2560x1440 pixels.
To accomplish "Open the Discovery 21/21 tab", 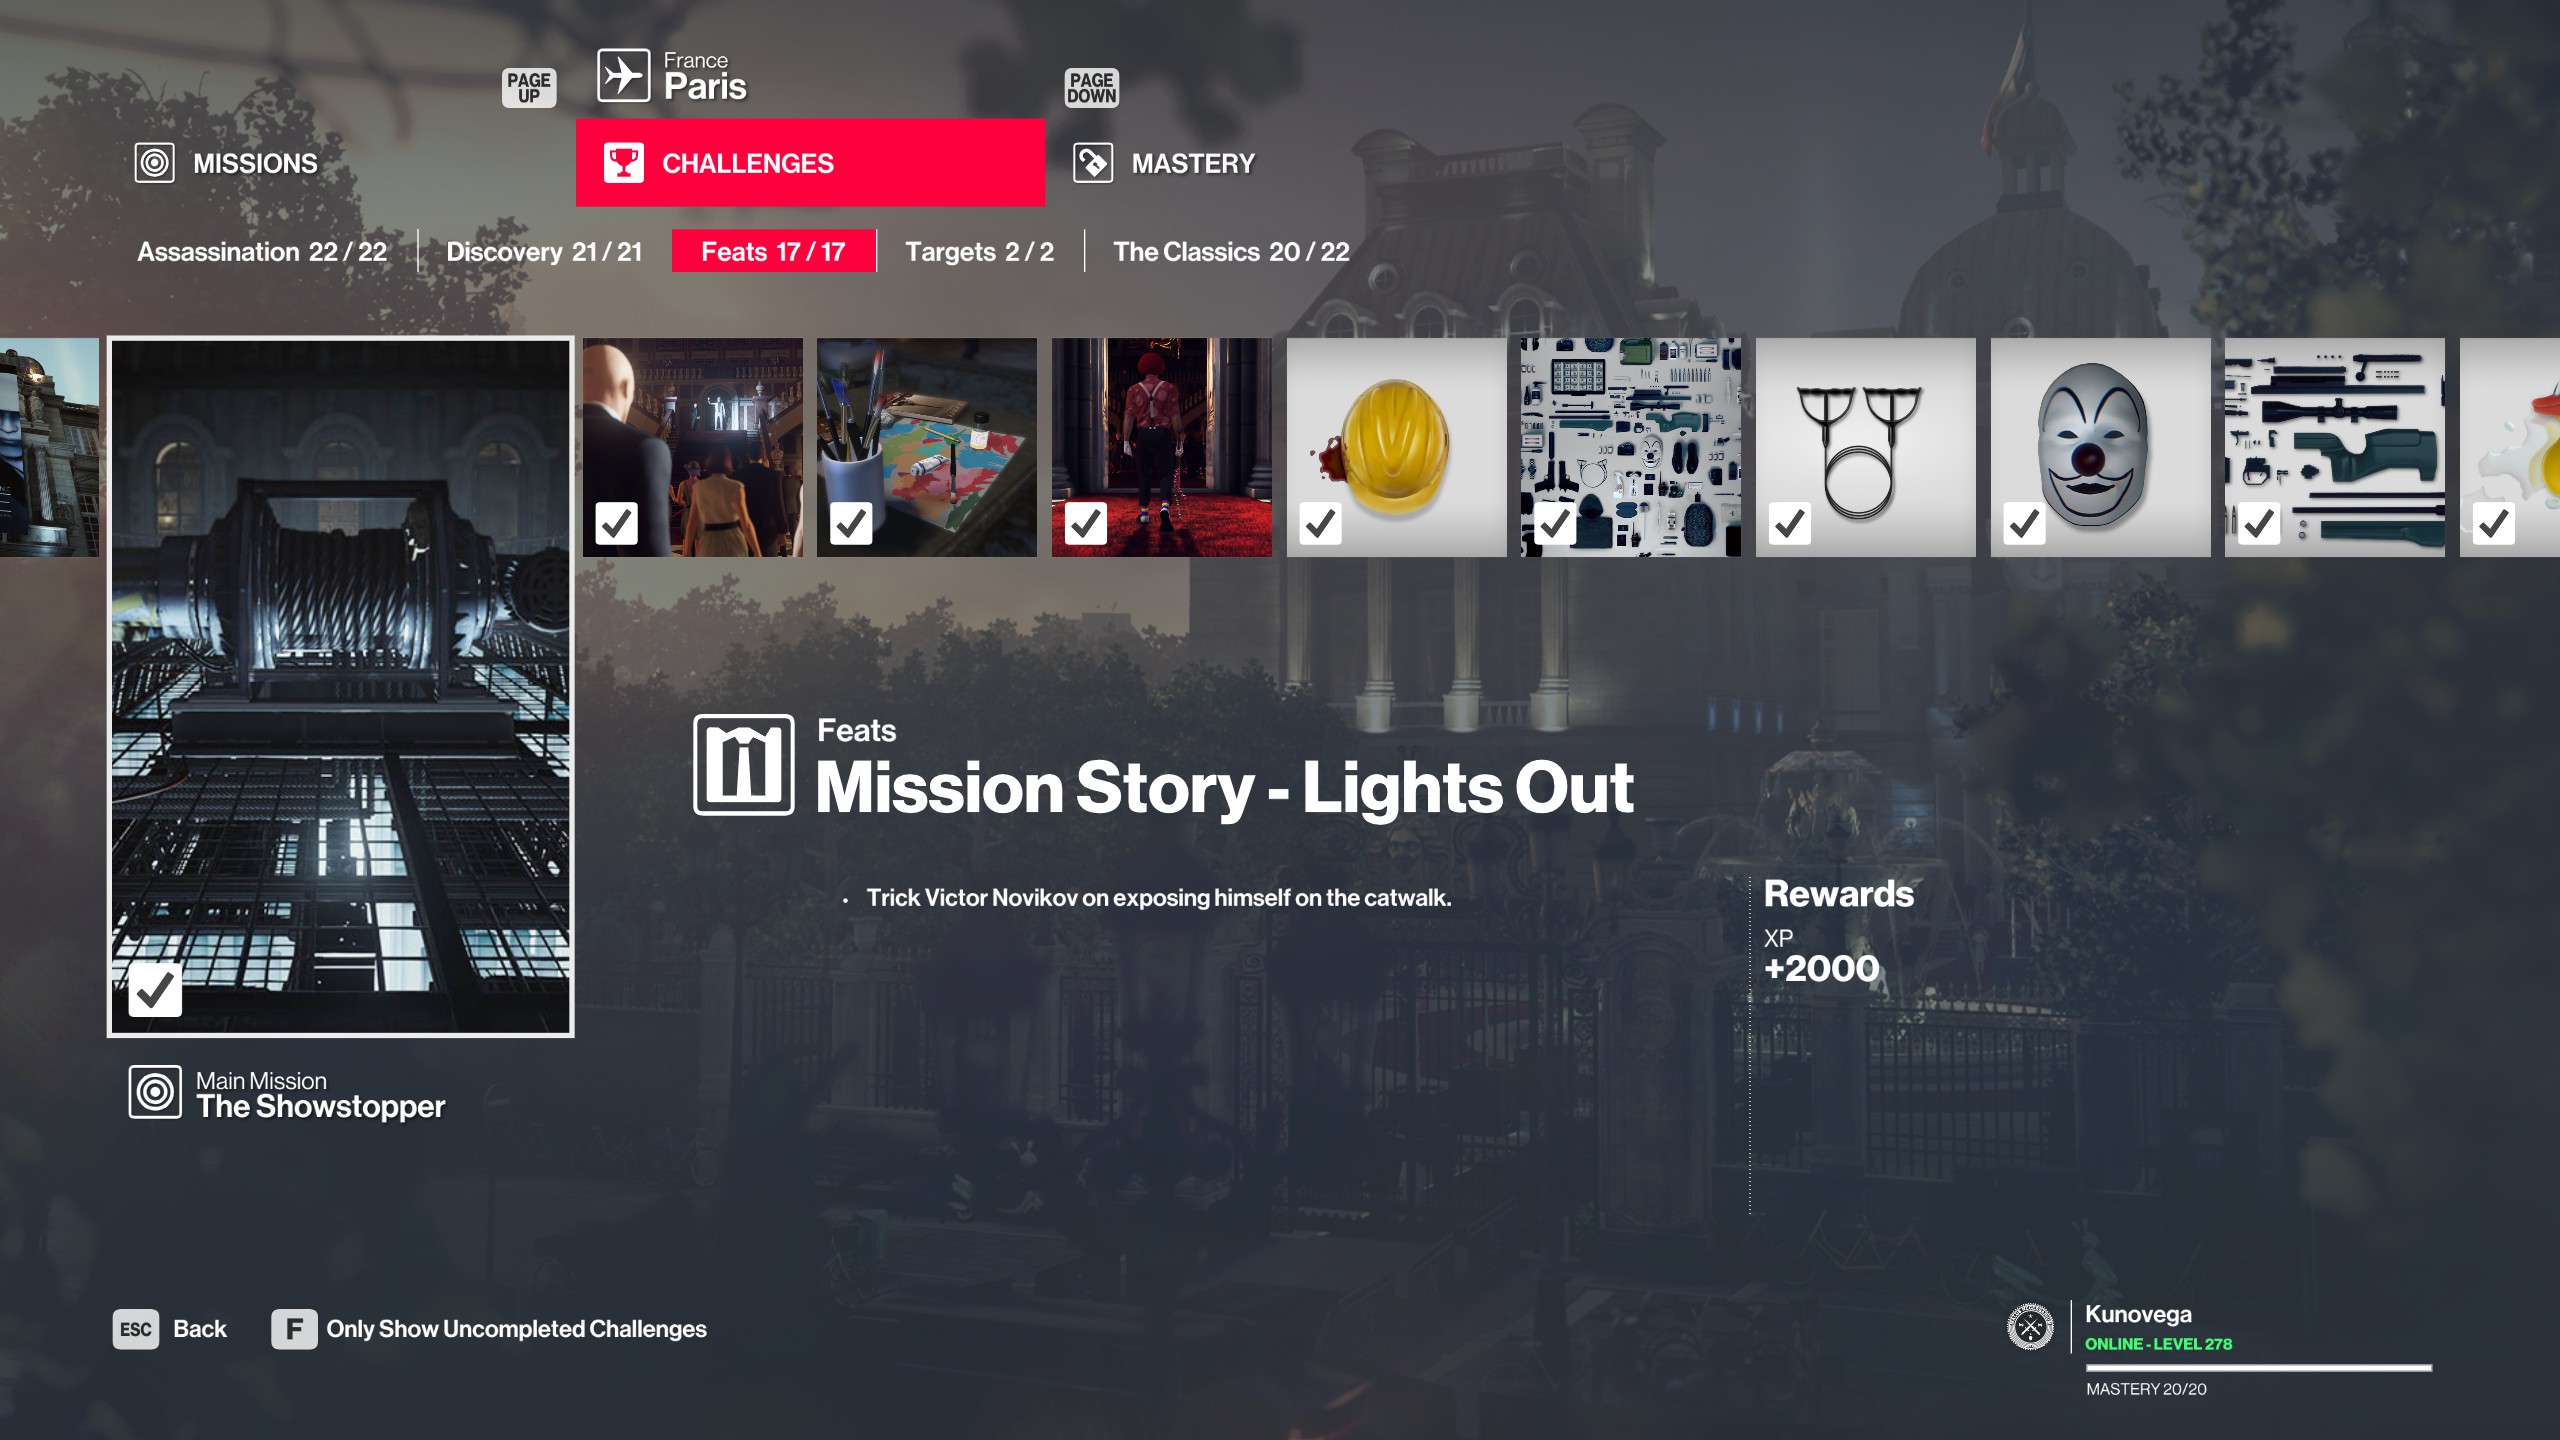I will point(544,252).
